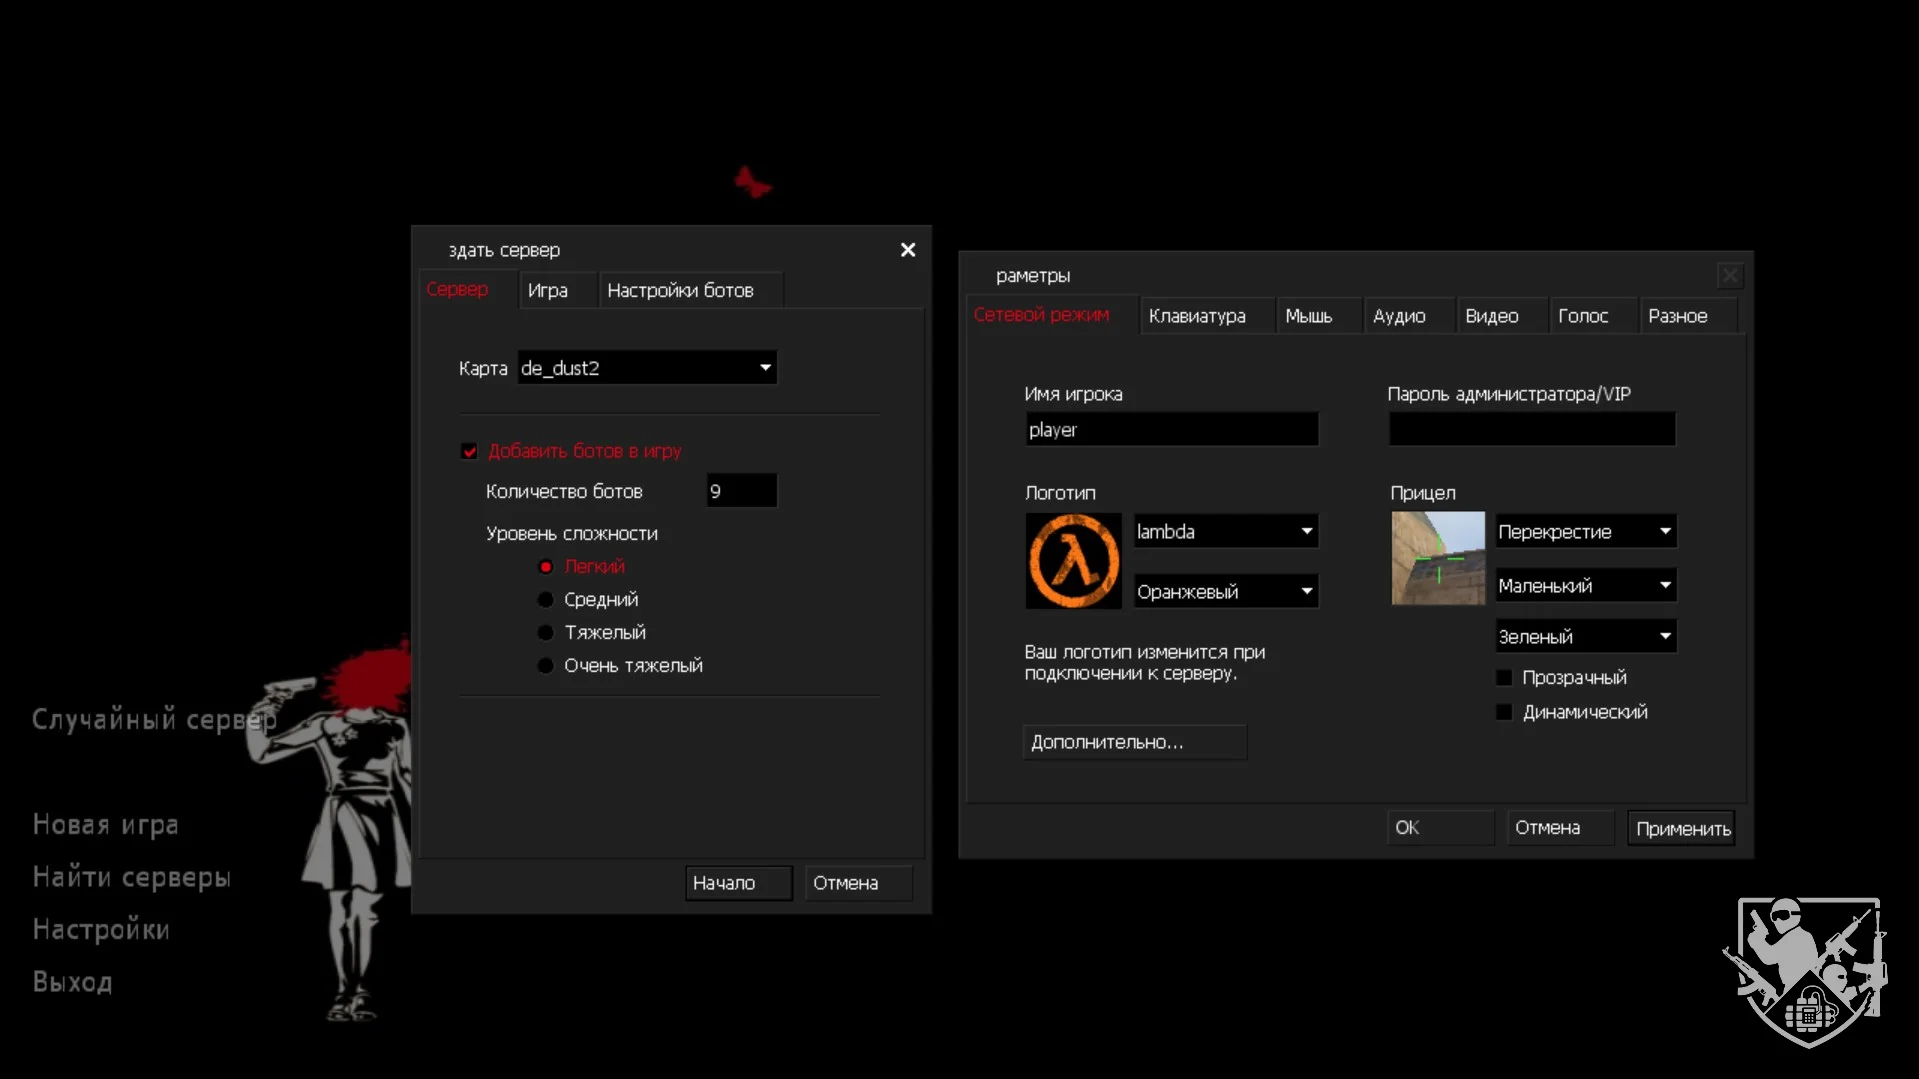Enable the 'Добавить ботов в игру' checkbox
Image resolution: width=1919 pixels, height=1079 pixels.
pyautogui.click(x=470, y=452)
